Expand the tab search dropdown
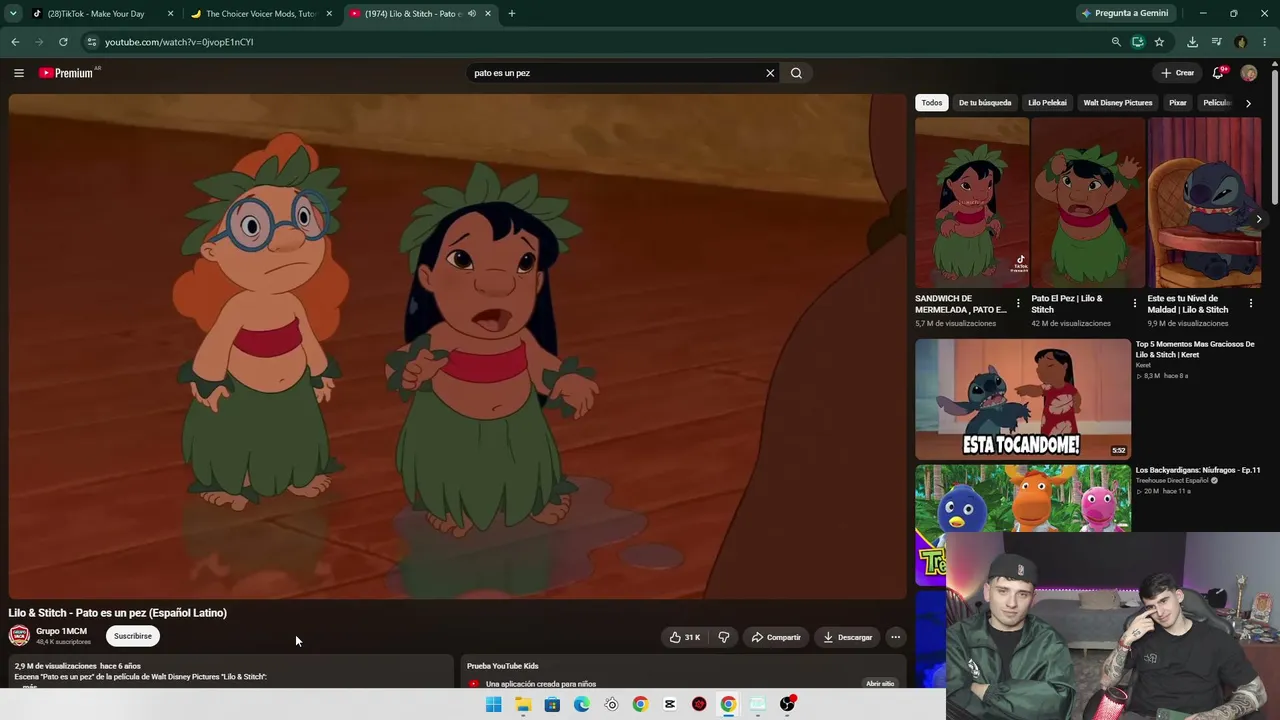This screenshot has height=720, width=1280. (x=13, y=14)
